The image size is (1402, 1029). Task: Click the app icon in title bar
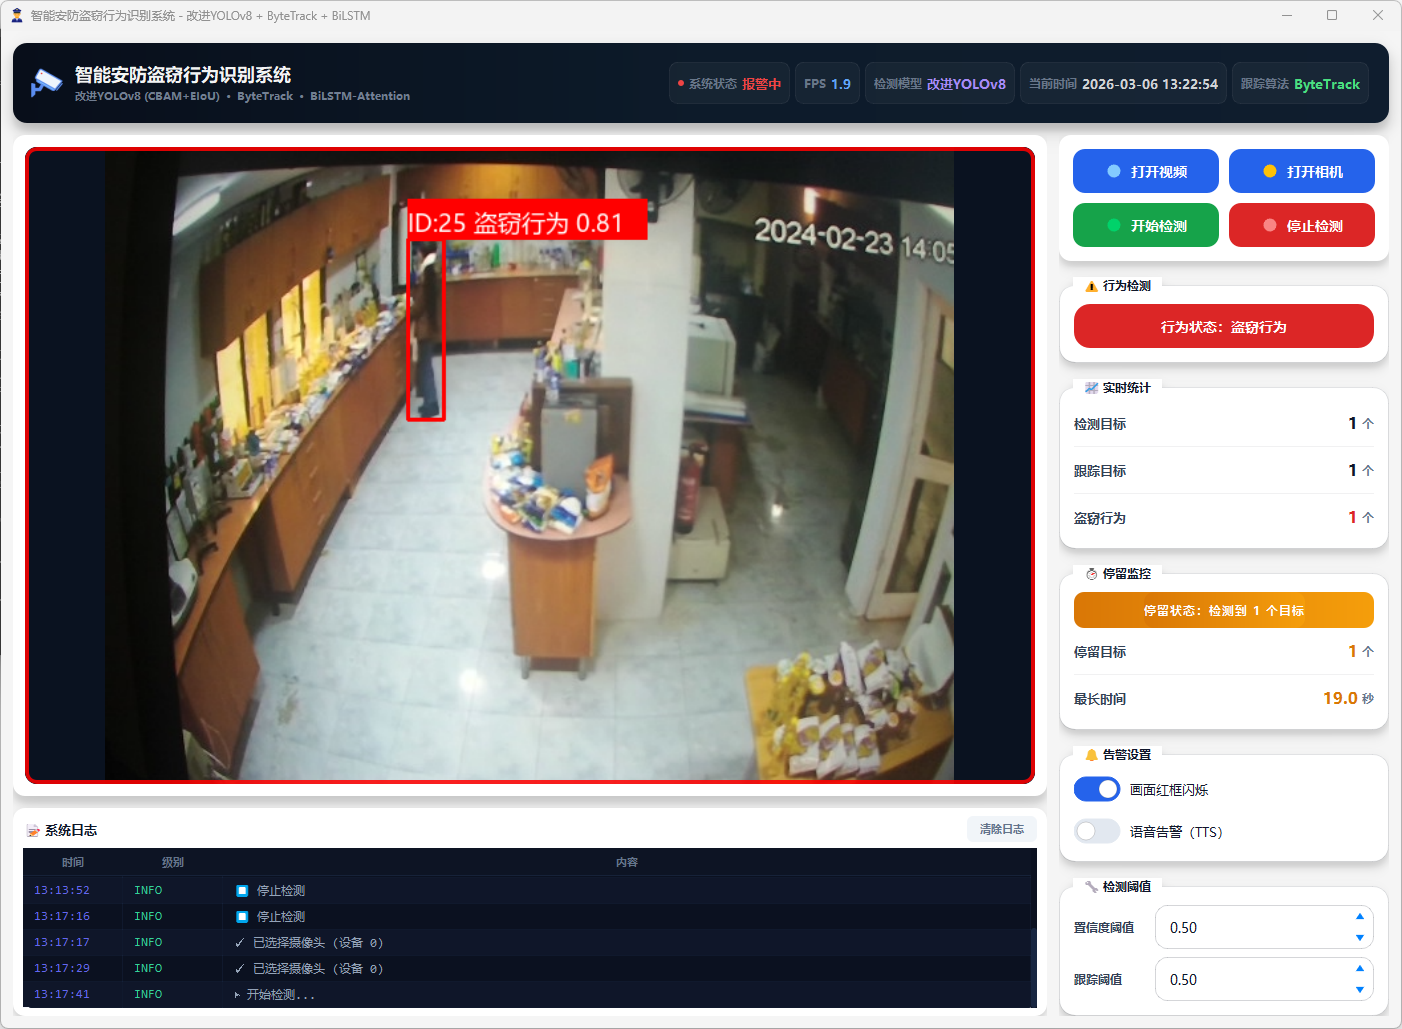pyautogui.click(x=16, y=15)
